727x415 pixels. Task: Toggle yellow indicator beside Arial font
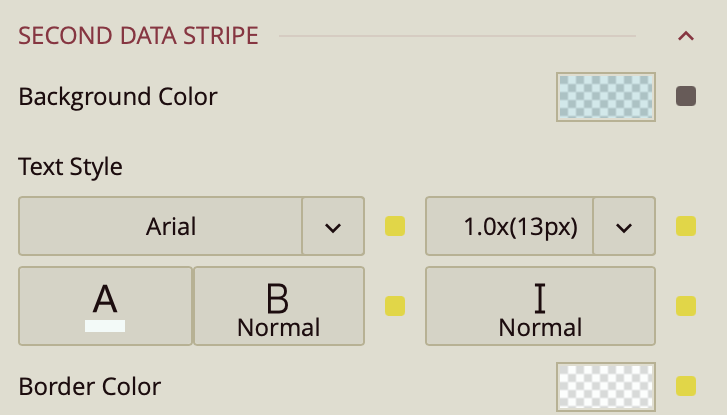click(395, 226)
